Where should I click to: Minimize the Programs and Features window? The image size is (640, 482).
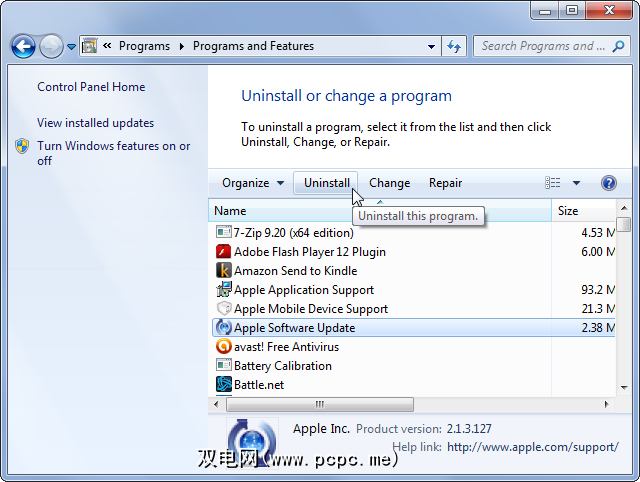(x=544, y=11)
